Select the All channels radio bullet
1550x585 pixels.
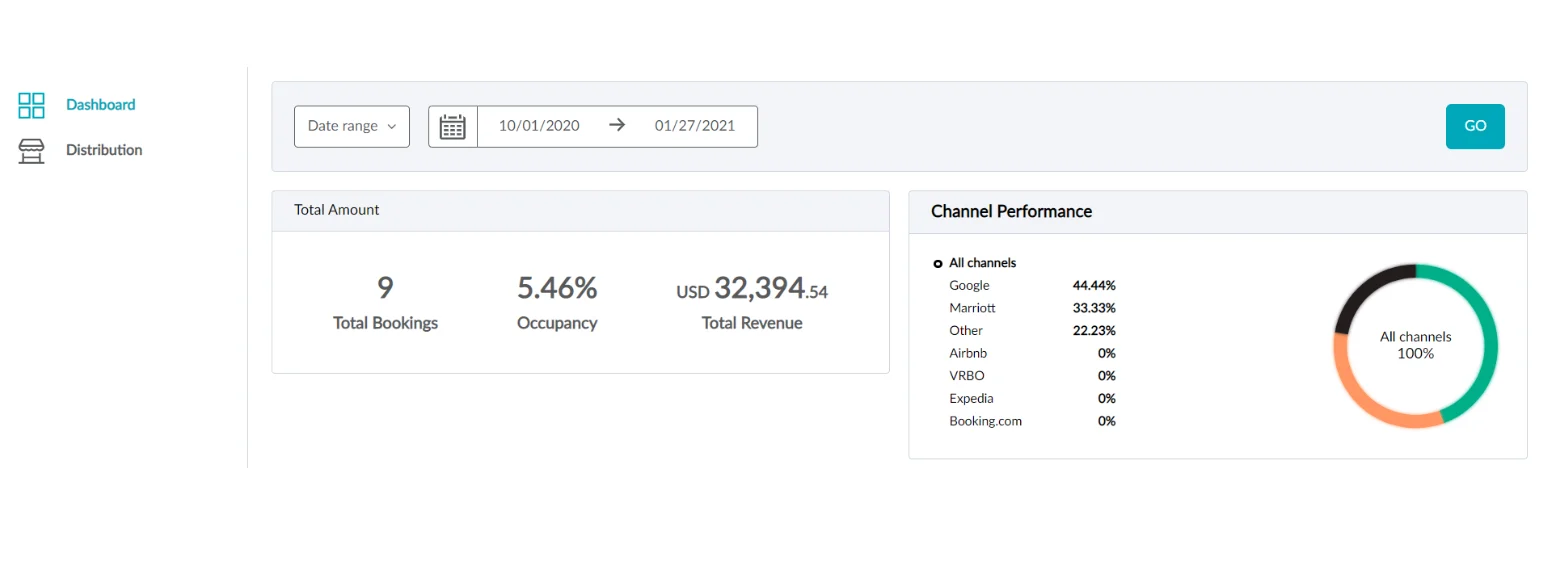coord(937,264)
